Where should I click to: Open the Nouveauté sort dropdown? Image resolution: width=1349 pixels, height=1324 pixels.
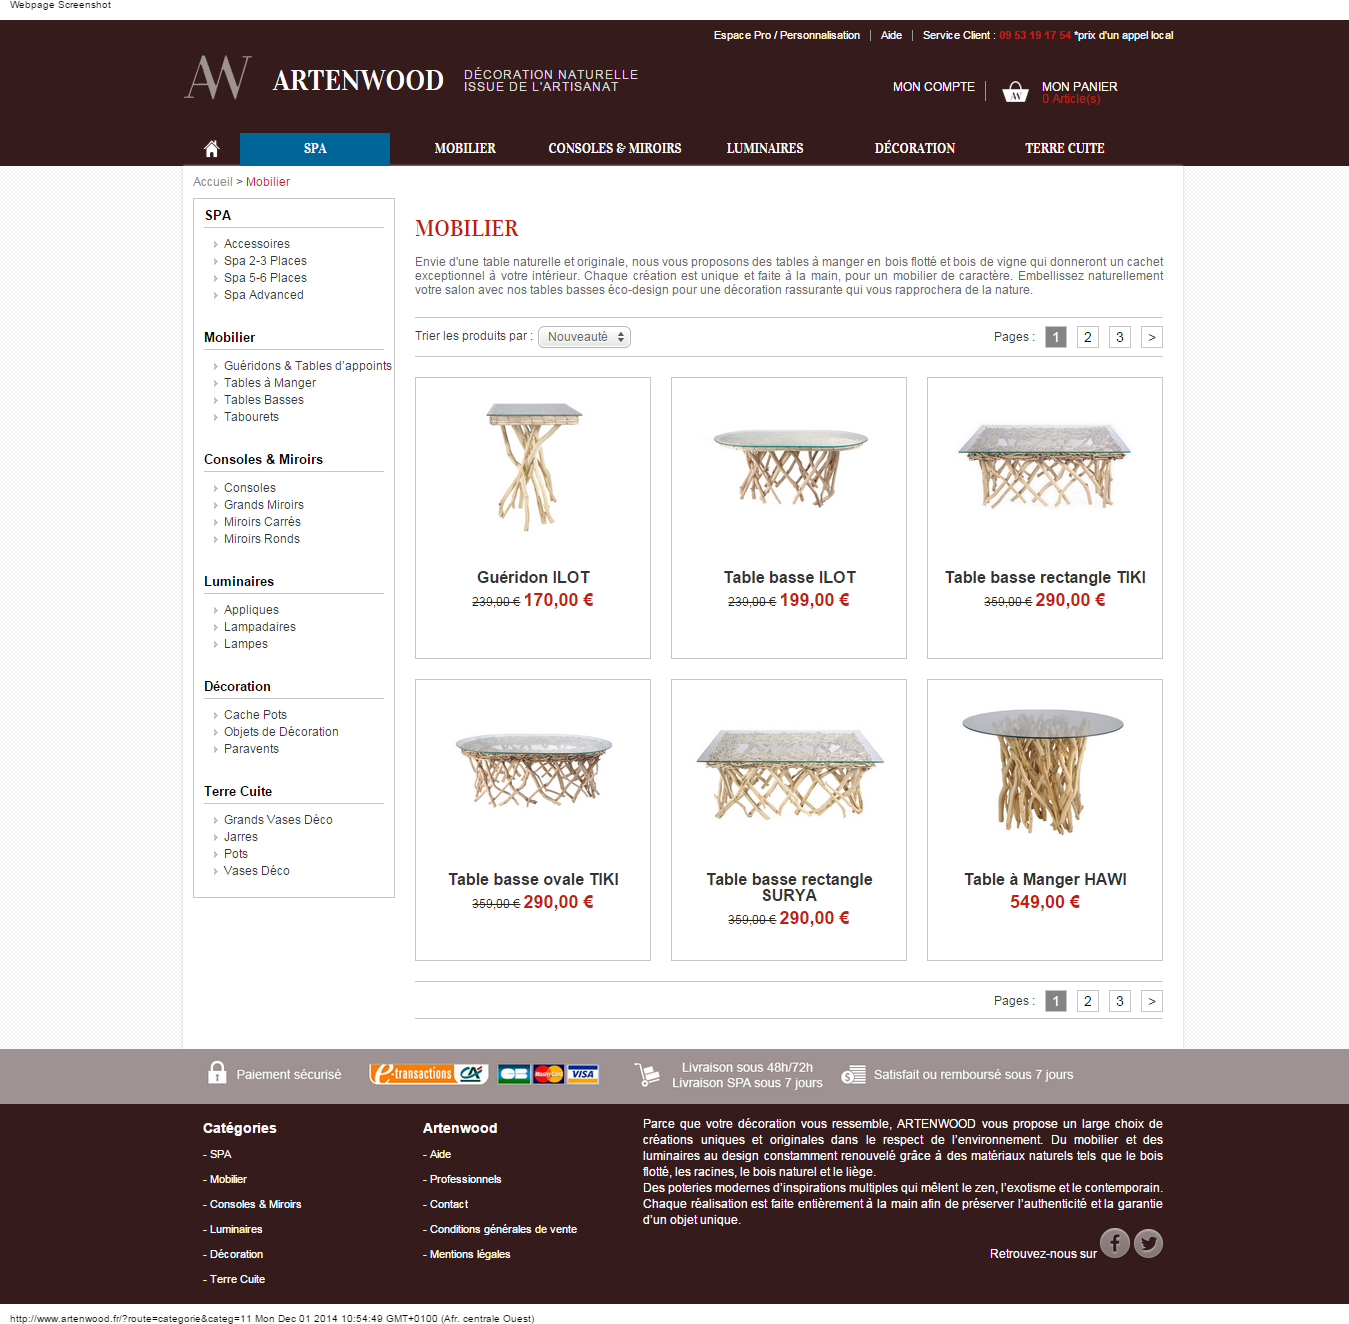[x=584, y=337]
